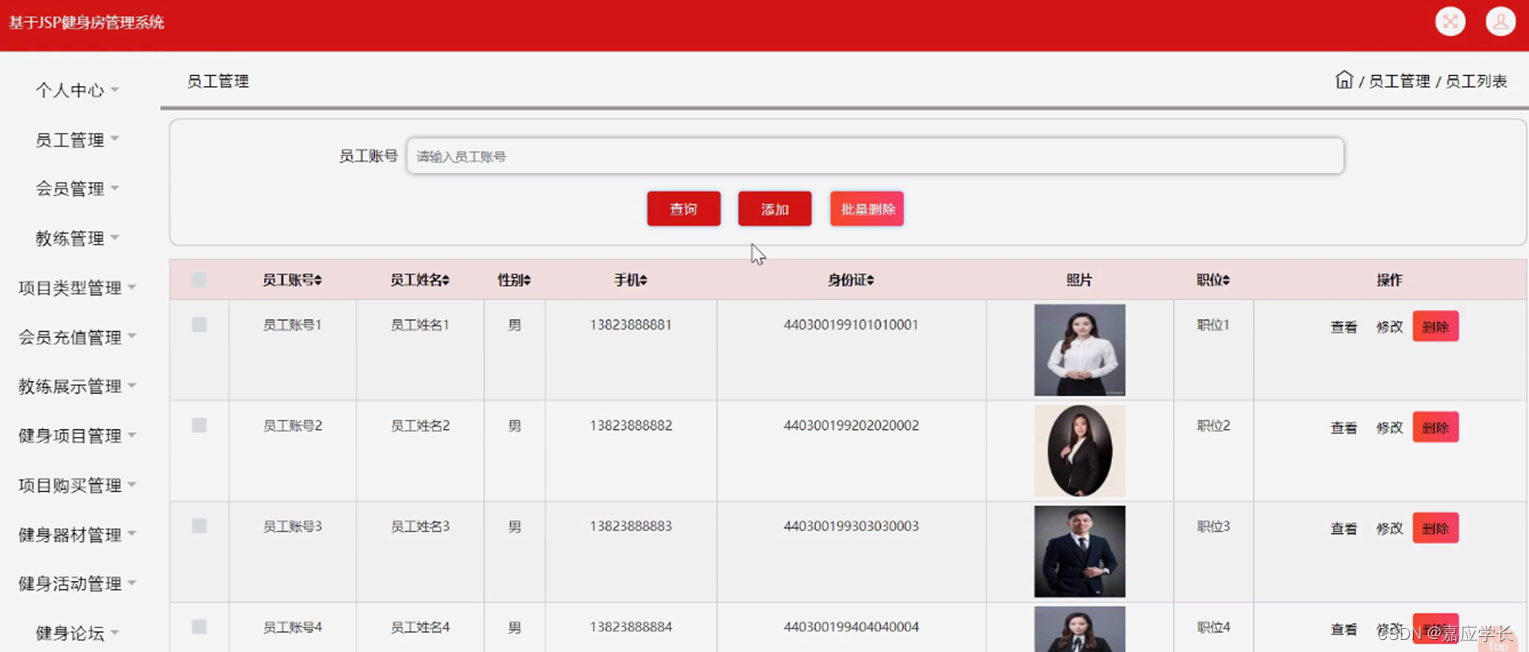Open the 健身活动管理 sidebar menu
Screen dimensions: 1529x652
77,584
